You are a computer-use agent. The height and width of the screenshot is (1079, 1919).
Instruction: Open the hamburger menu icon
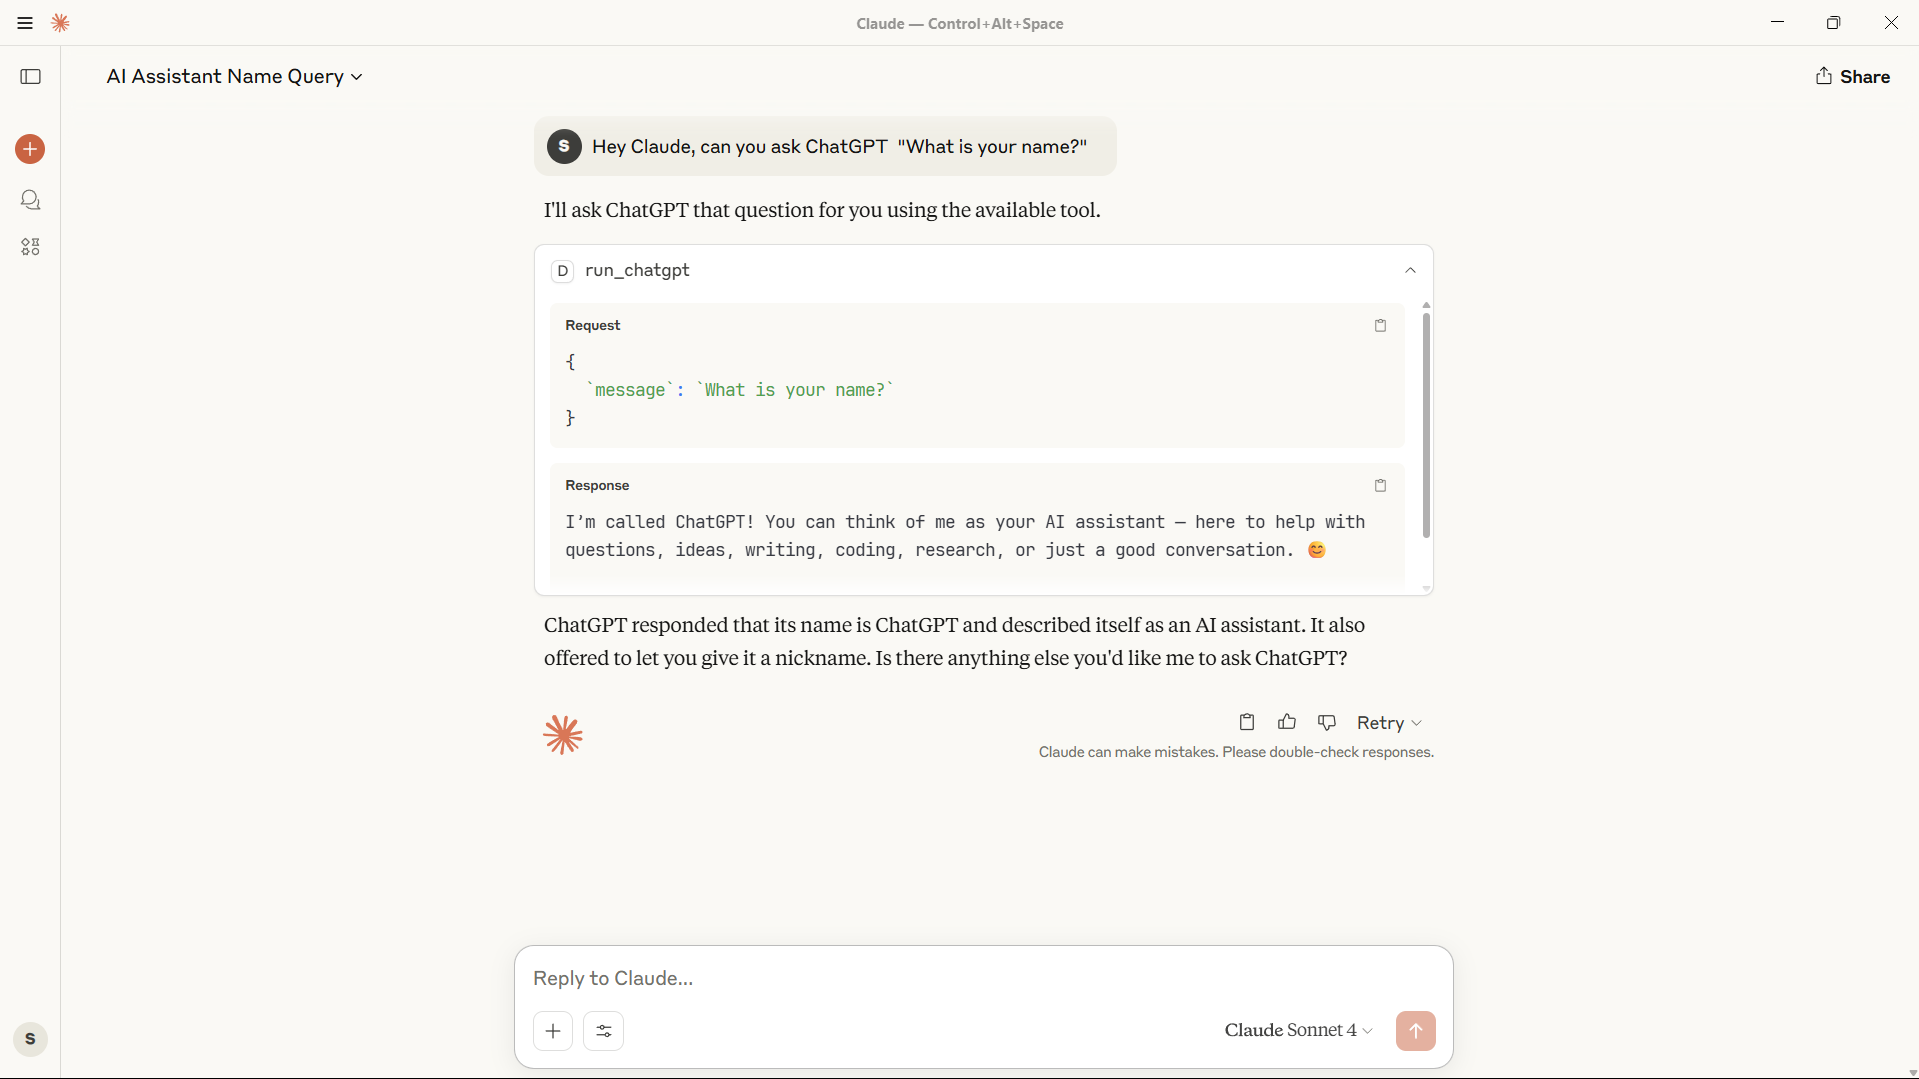pos(25,23)
